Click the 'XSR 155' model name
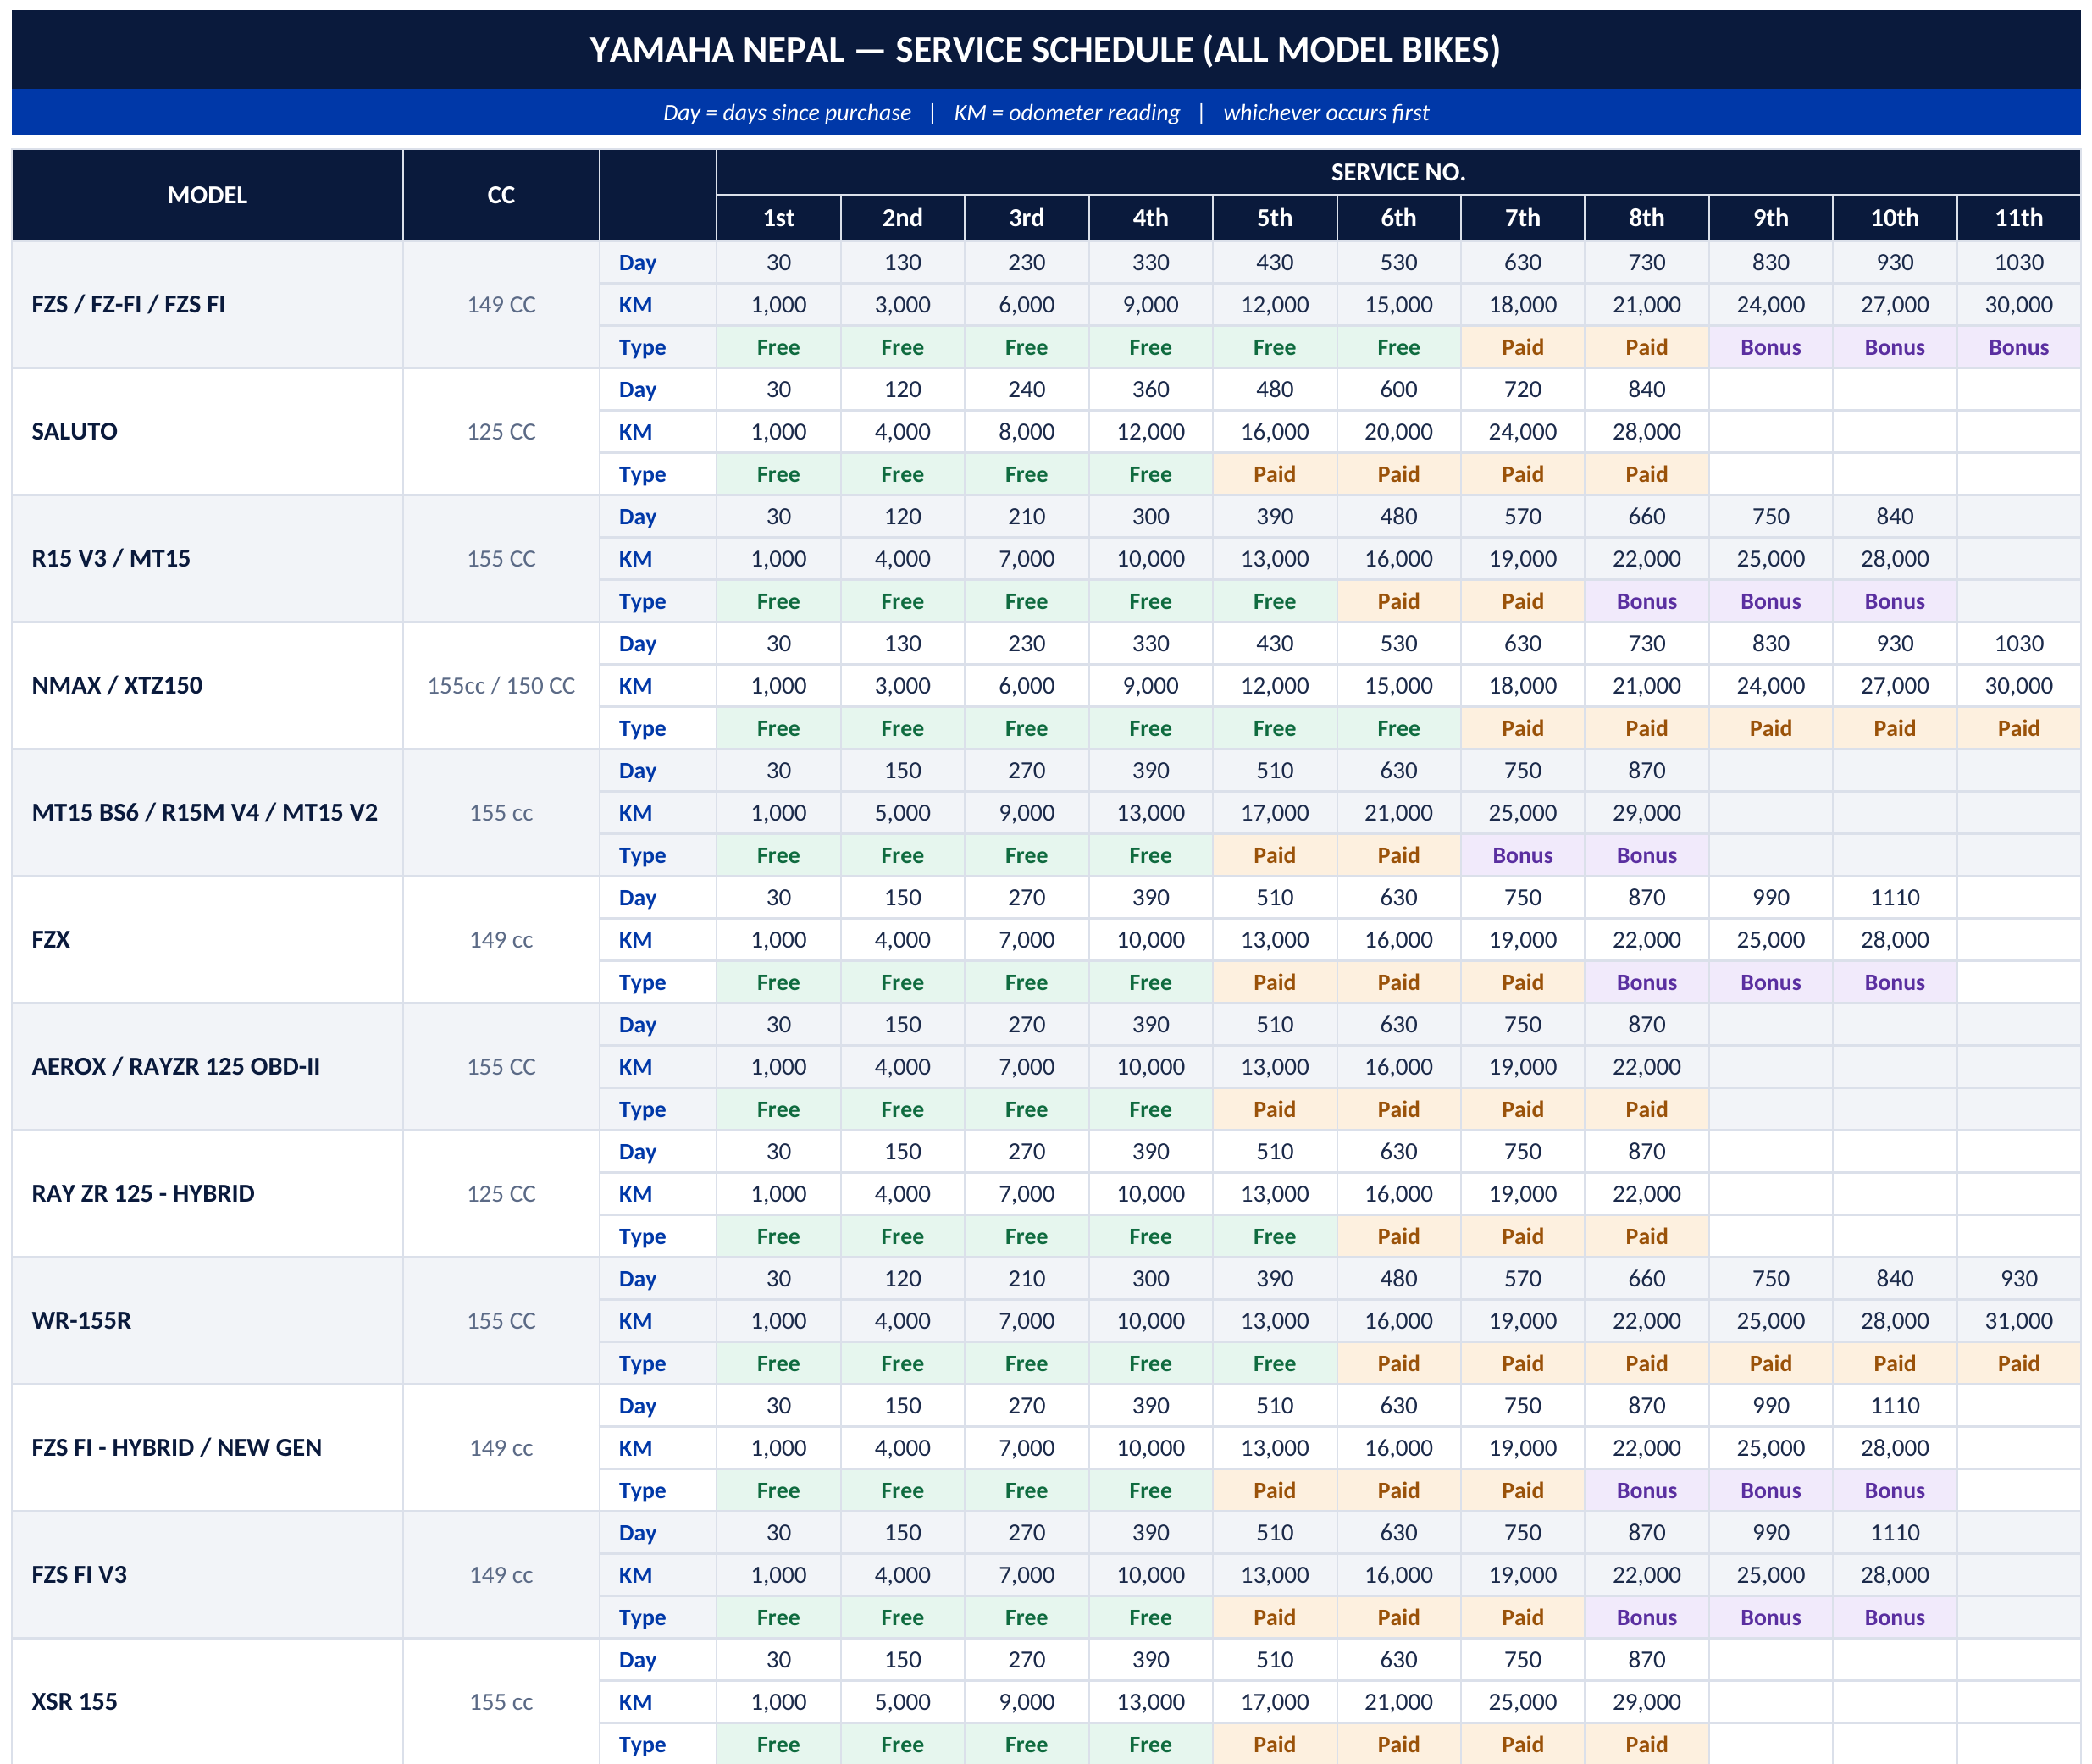 click(74, 1702)
